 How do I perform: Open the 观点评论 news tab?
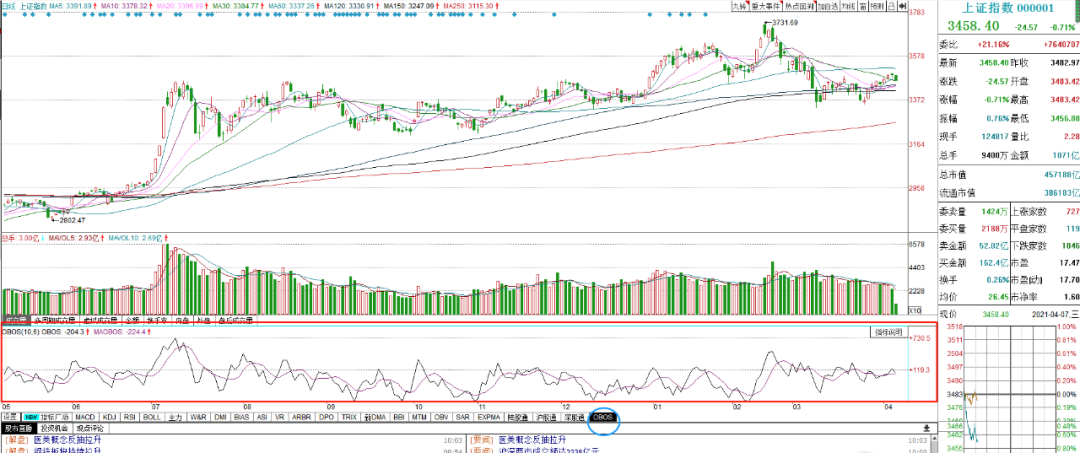pyautogui.click(x=92, y=428)
